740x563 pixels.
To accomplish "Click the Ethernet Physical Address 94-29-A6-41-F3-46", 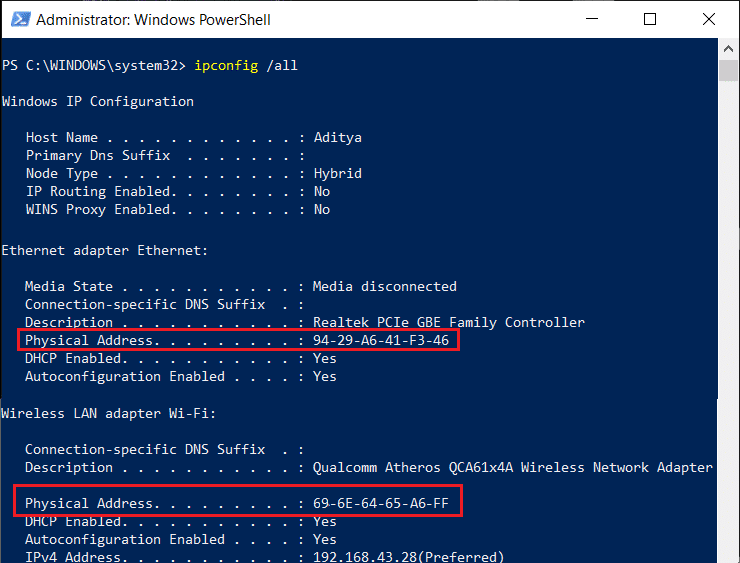I will click(381, 340).
